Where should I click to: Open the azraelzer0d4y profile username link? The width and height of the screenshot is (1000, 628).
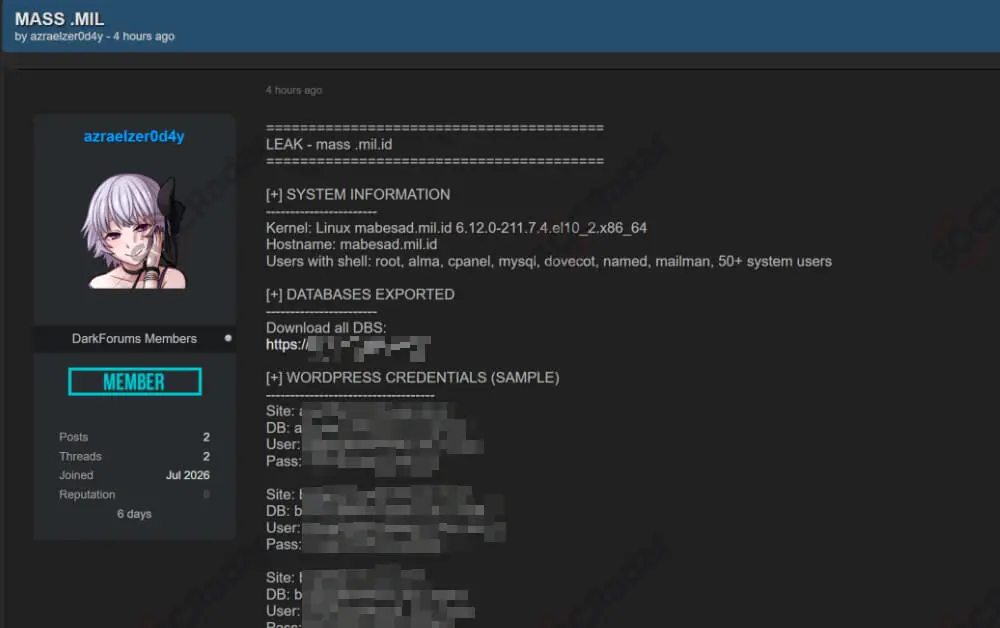click(x=134, y=136)
